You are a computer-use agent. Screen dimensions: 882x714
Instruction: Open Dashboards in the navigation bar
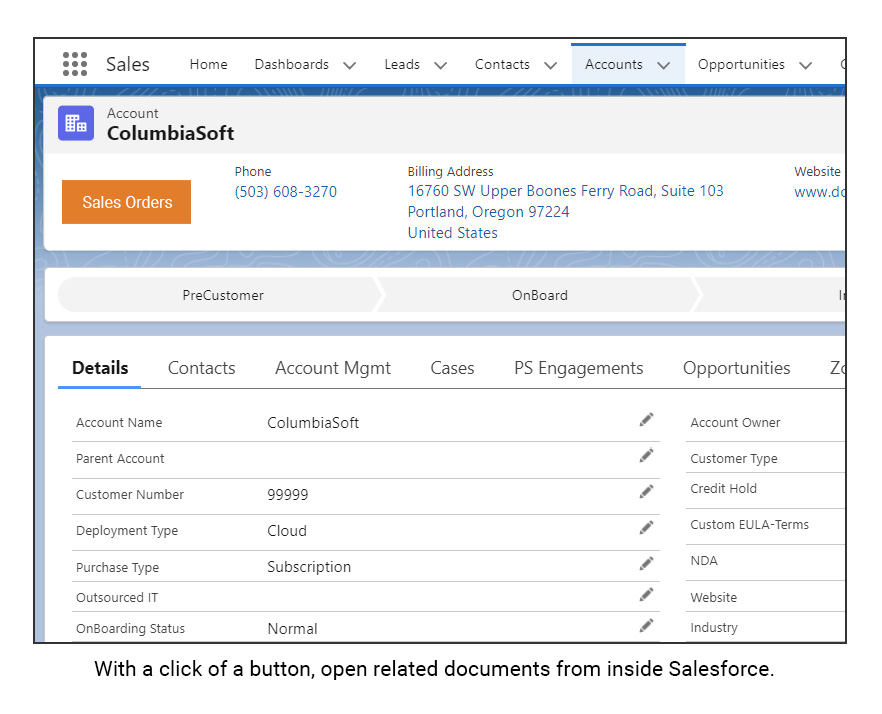coord(291,64)
